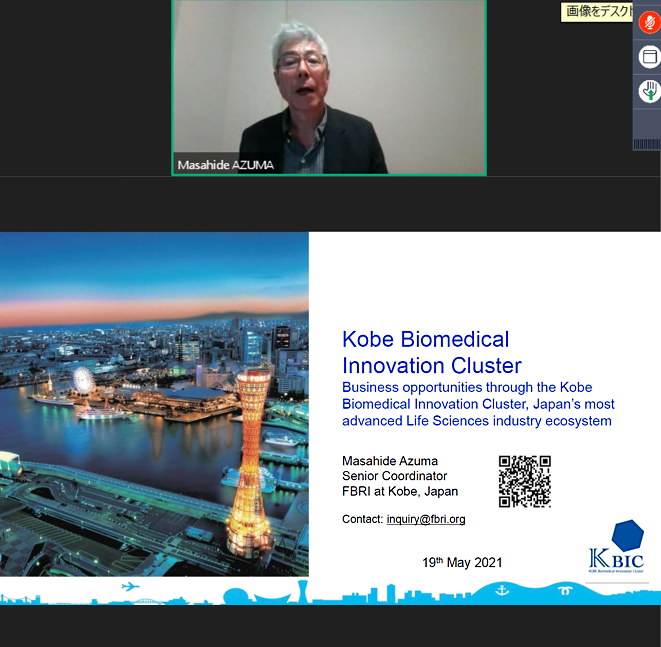661x647 pixels.
Task: Click the 'Senior Coordinator' text on slide
Action: coord(395,476)
